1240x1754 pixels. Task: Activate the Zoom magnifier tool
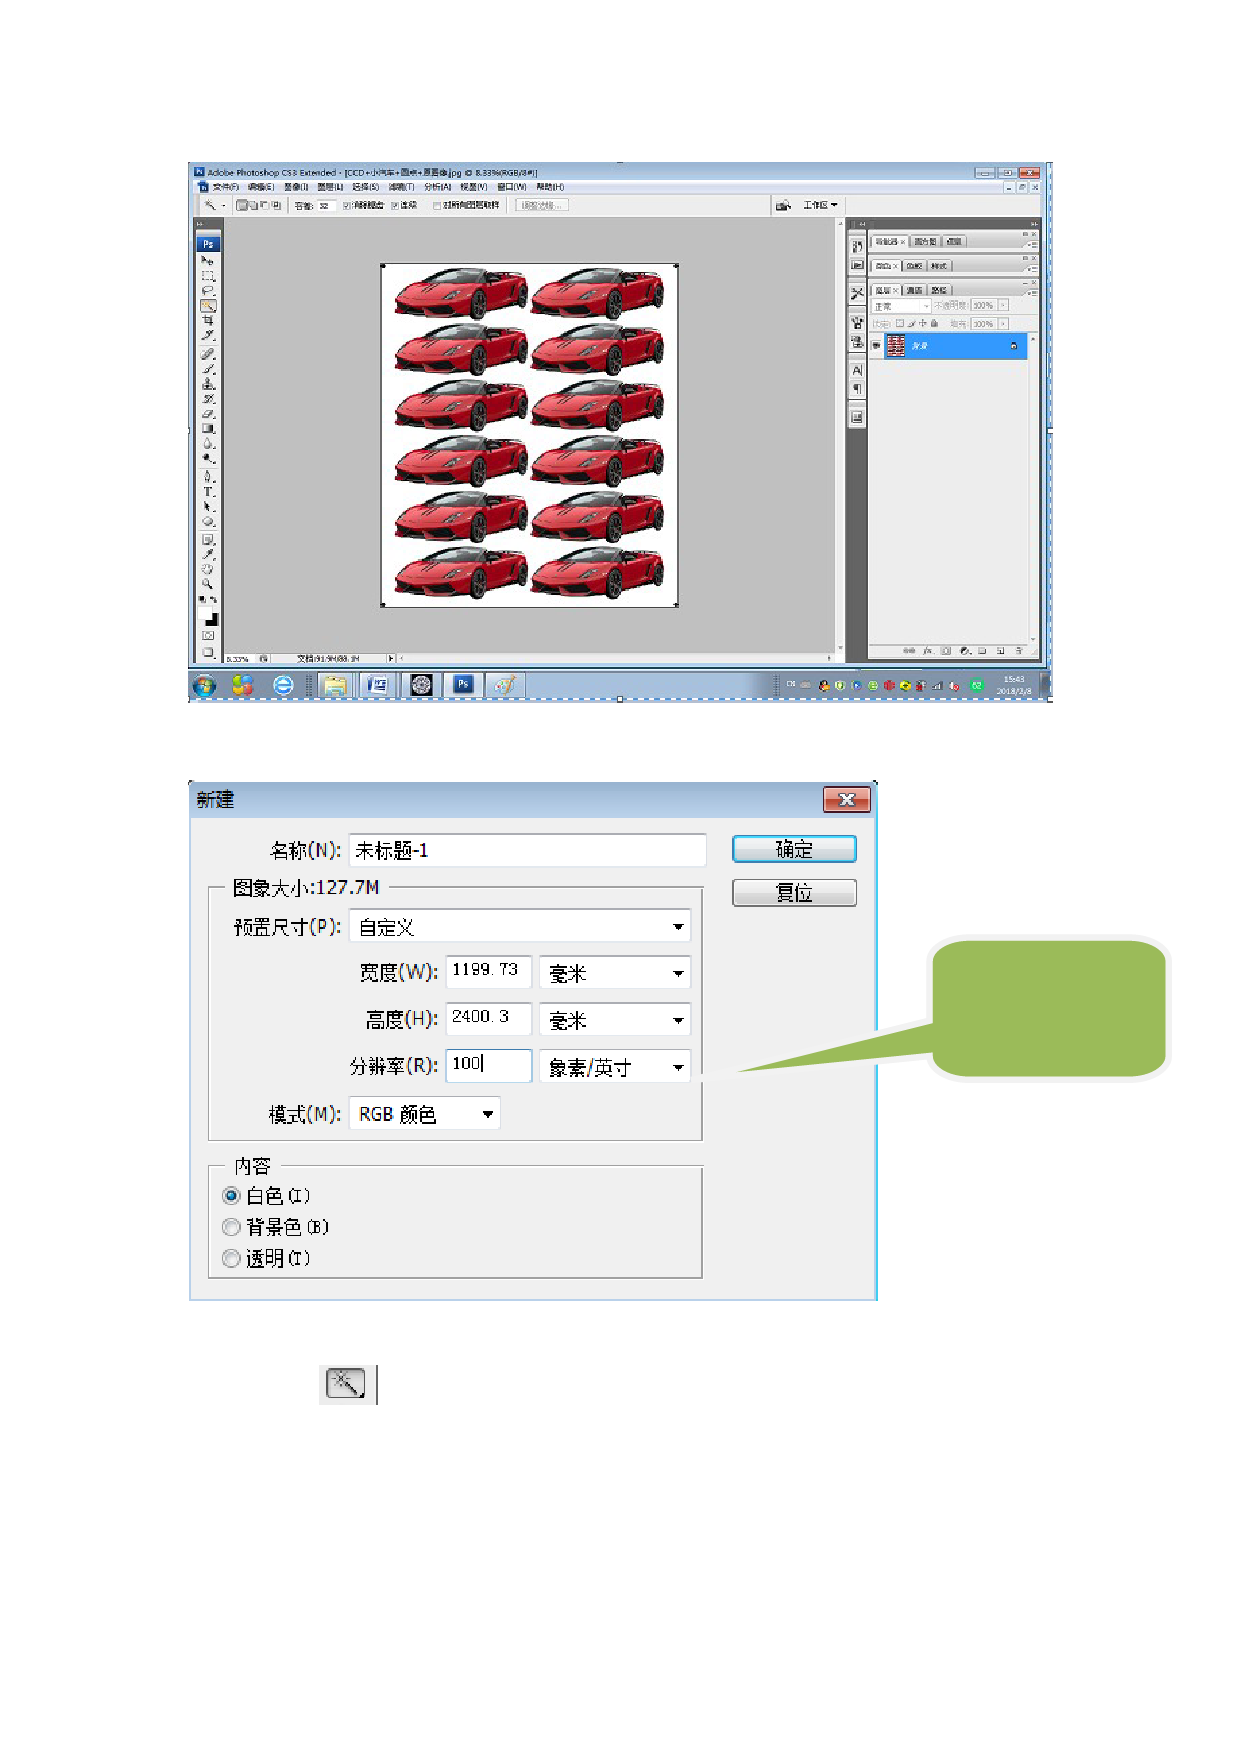tap(208, 584)
